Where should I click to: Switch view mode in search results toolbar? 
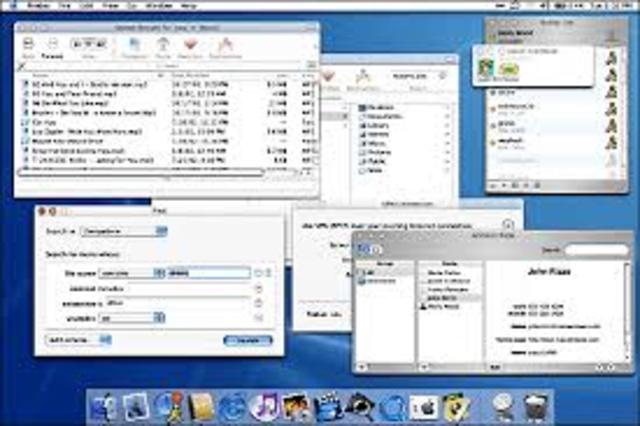point(89,44)
